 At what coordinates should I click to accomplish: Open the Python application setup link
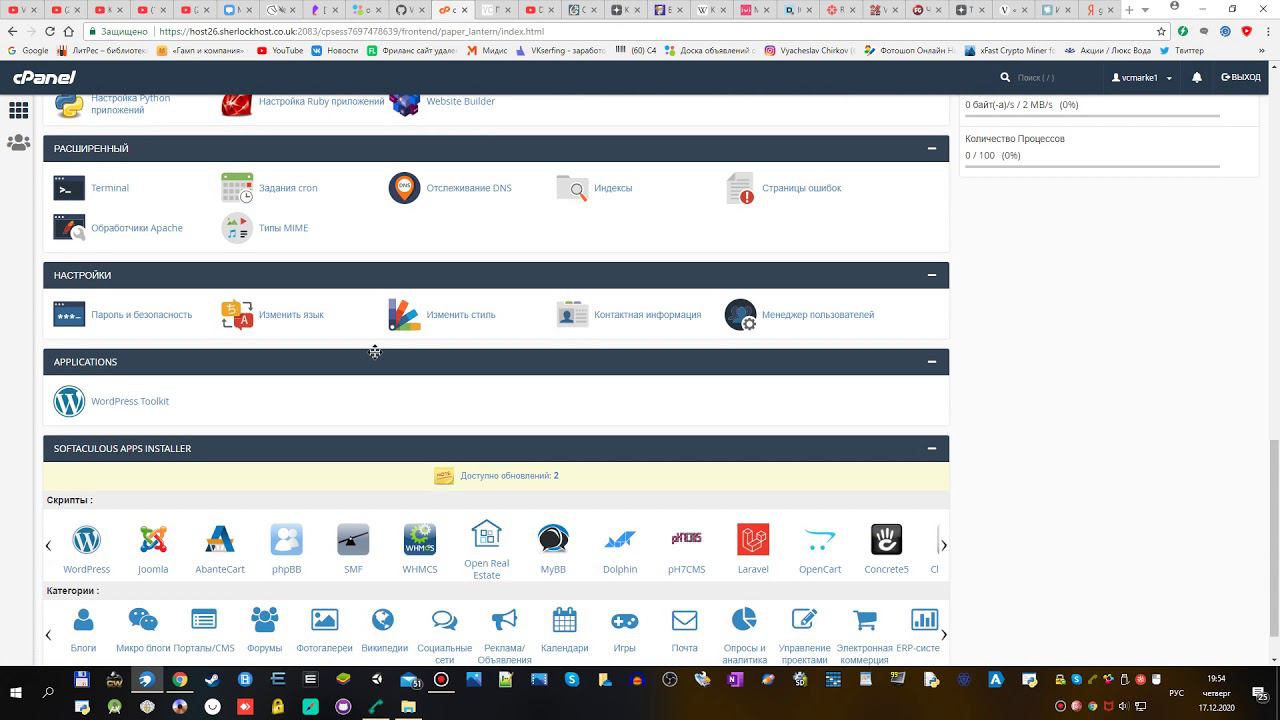[x=131, y=104]
